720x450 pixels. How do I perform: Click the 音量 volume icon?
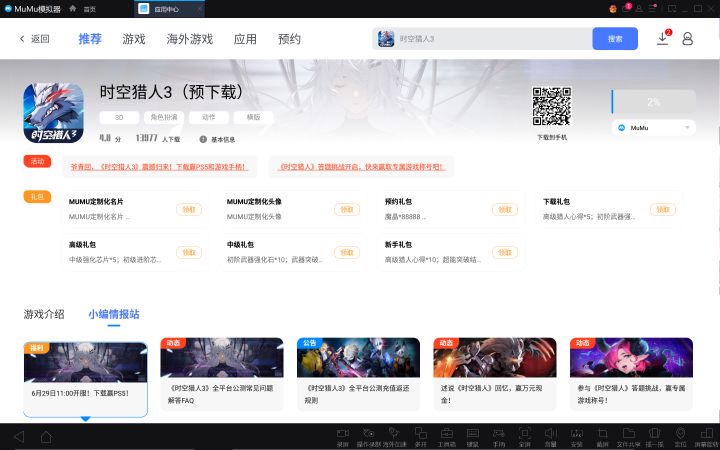(x=551, y=433)
